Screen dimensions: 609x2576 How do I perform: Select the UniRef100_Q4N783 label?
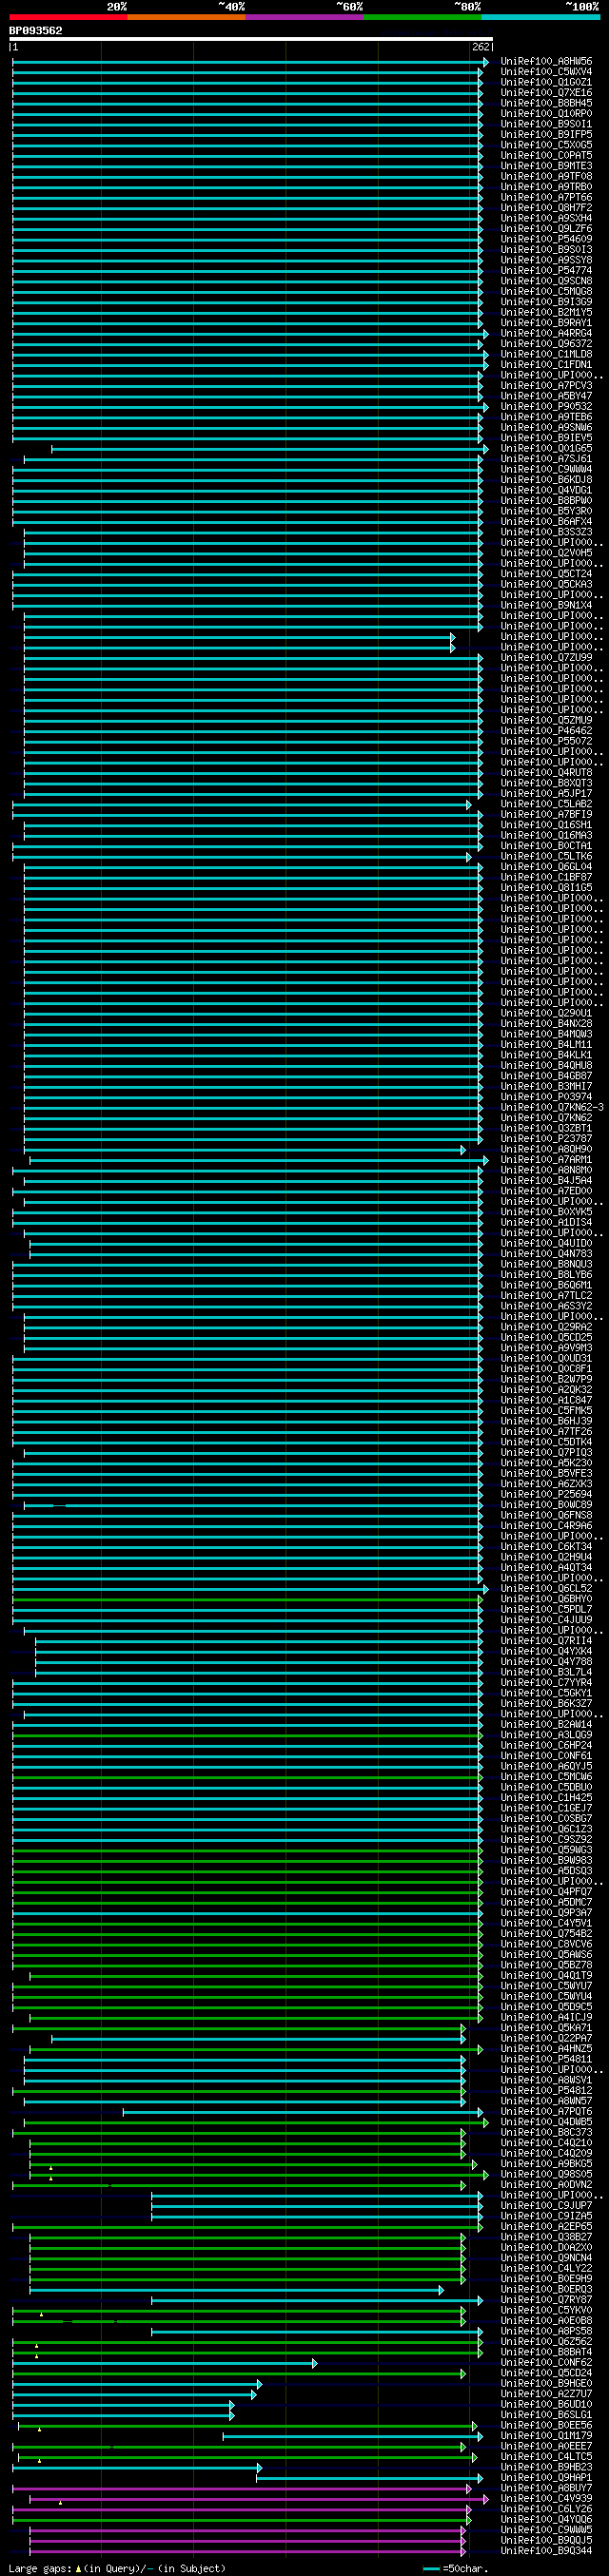pyautogui.click(x=546, y=1253)
